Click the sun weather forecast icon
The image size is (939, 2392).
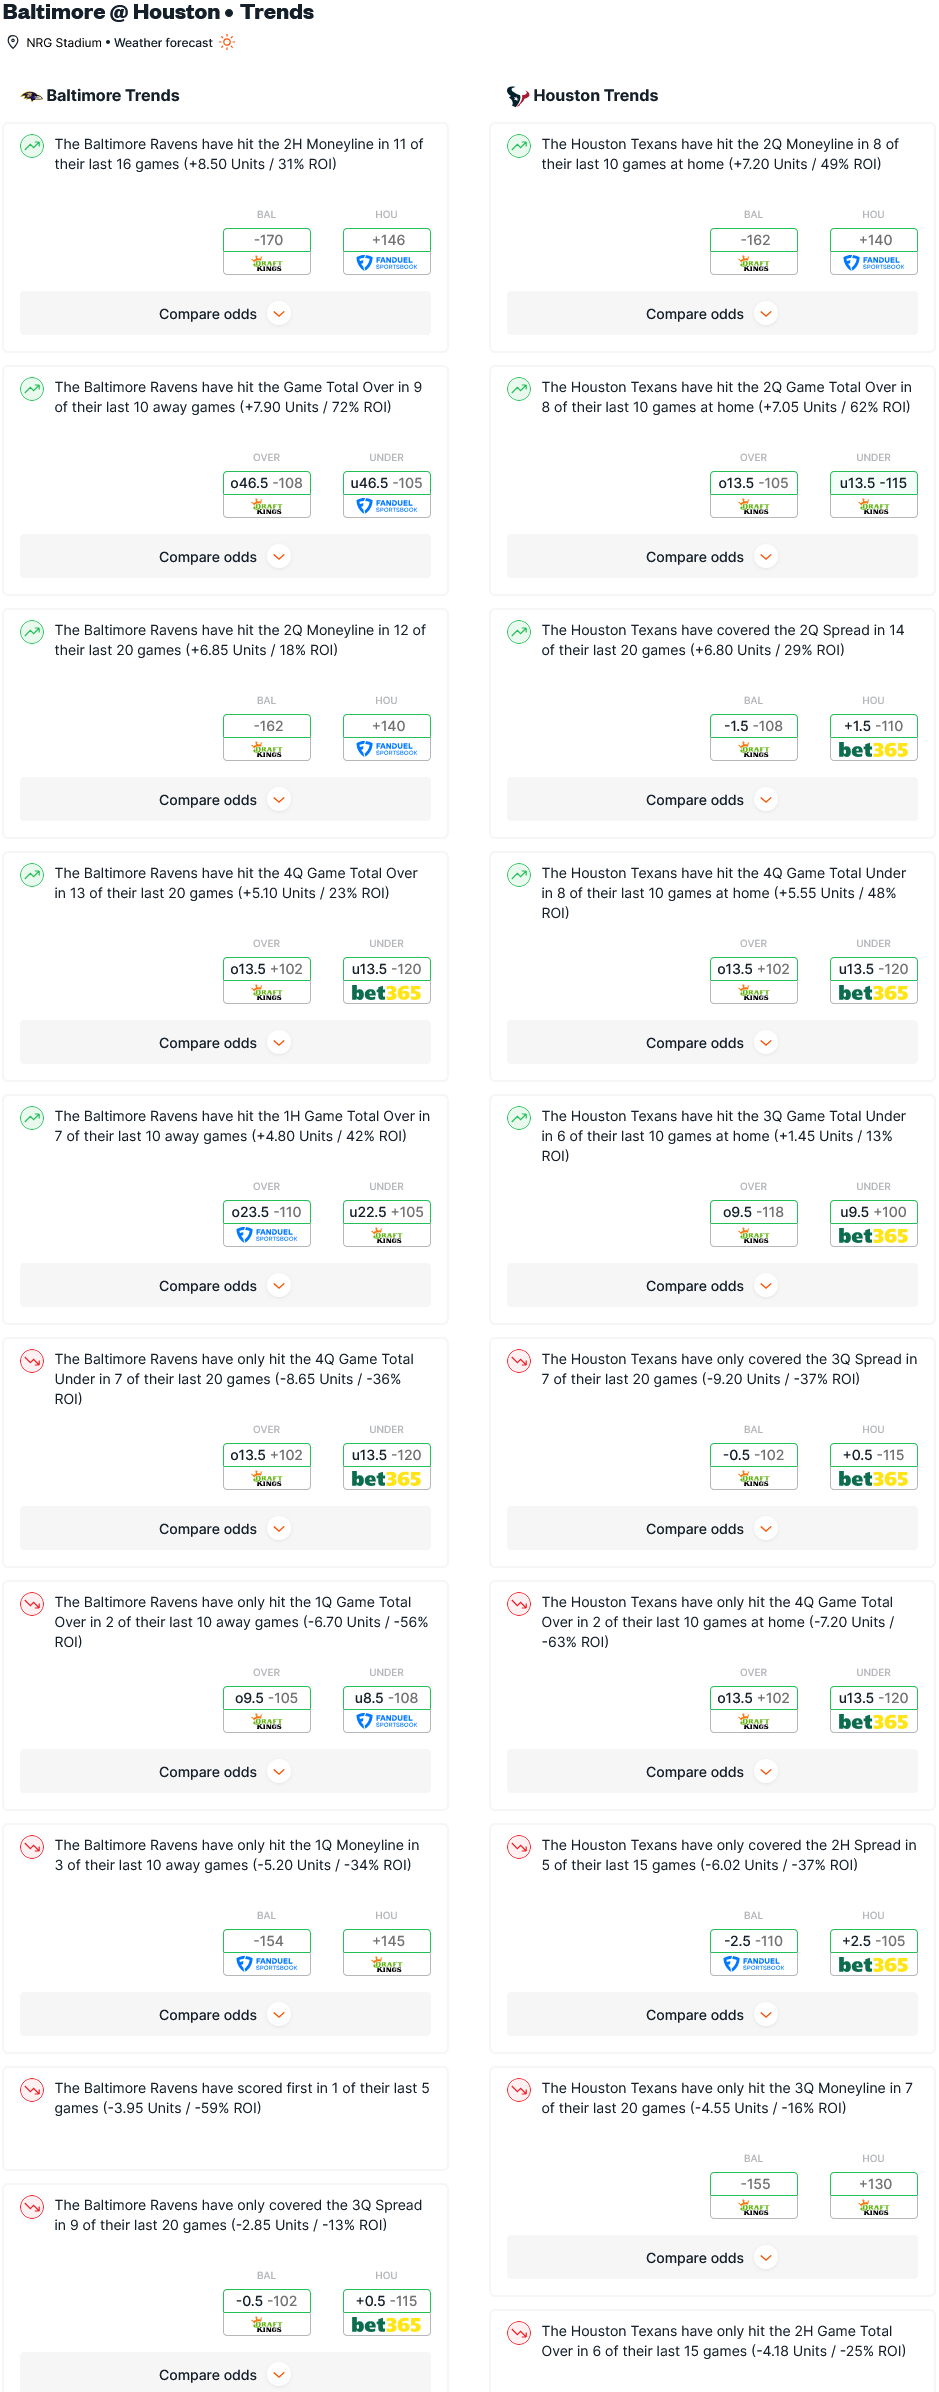pos(227,42)
